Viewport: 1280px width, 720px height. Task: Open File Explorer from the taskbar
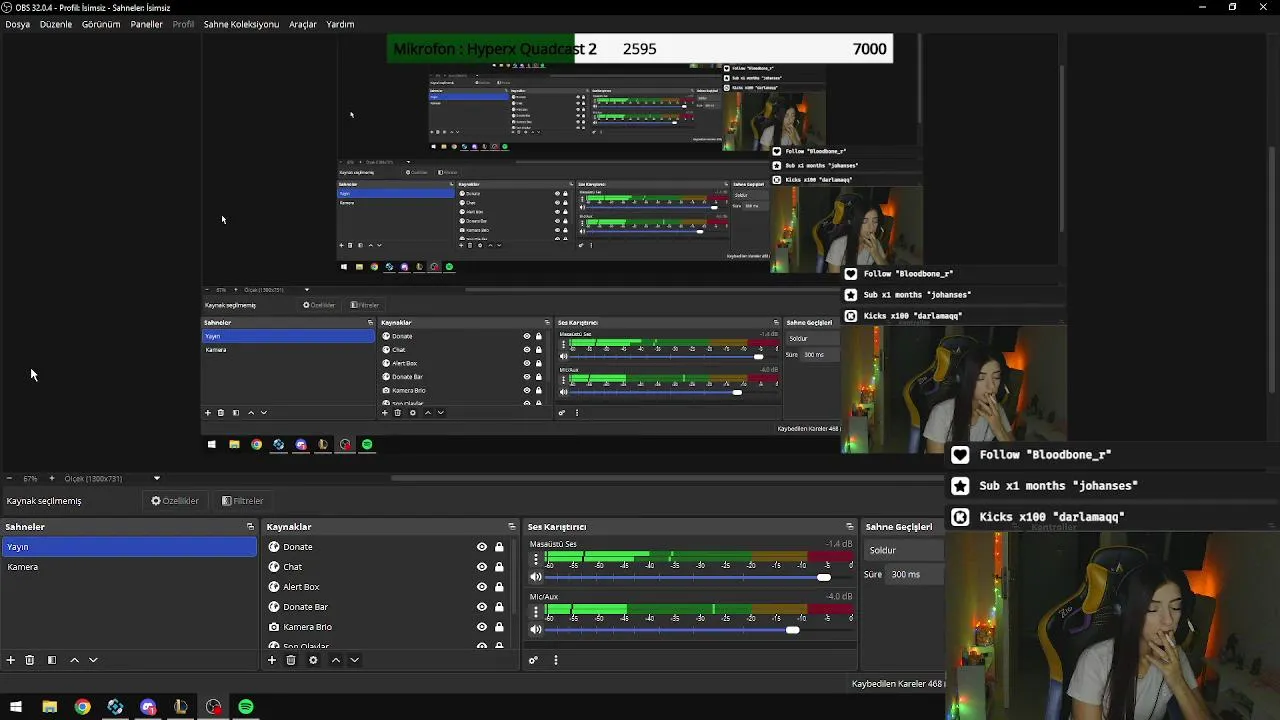(49, 707)
